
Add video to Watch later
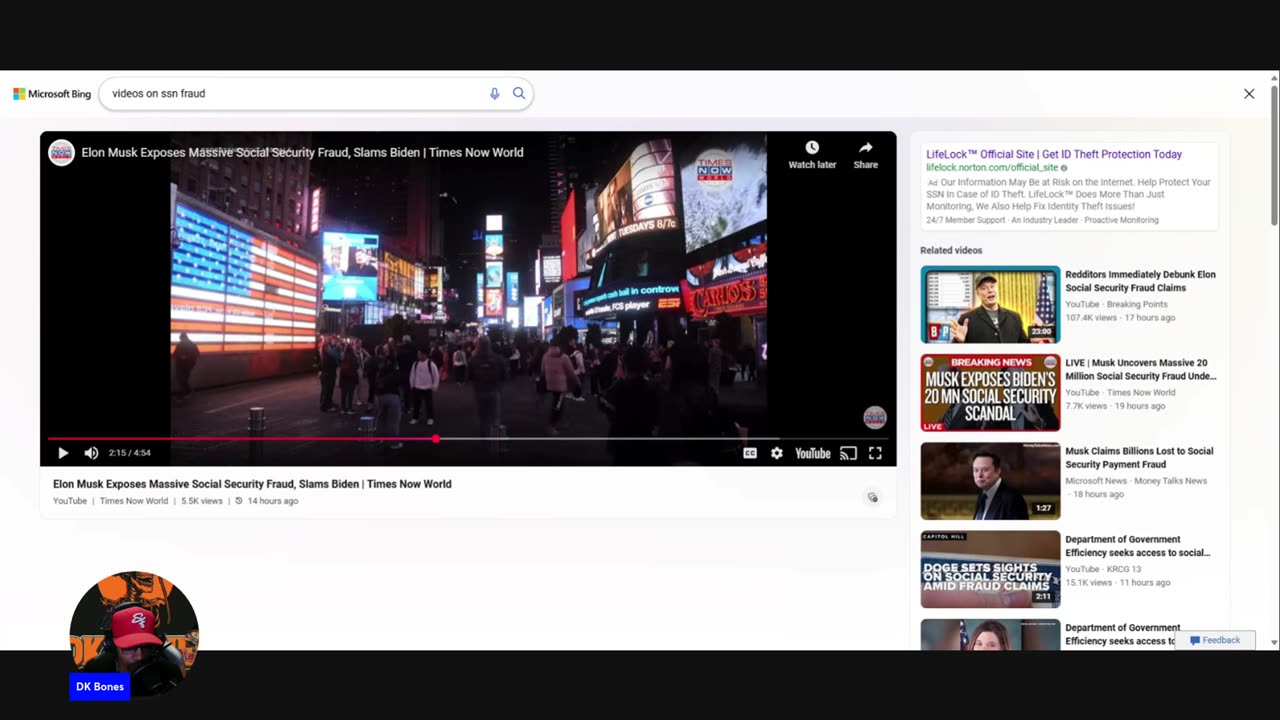click(812, 154)
